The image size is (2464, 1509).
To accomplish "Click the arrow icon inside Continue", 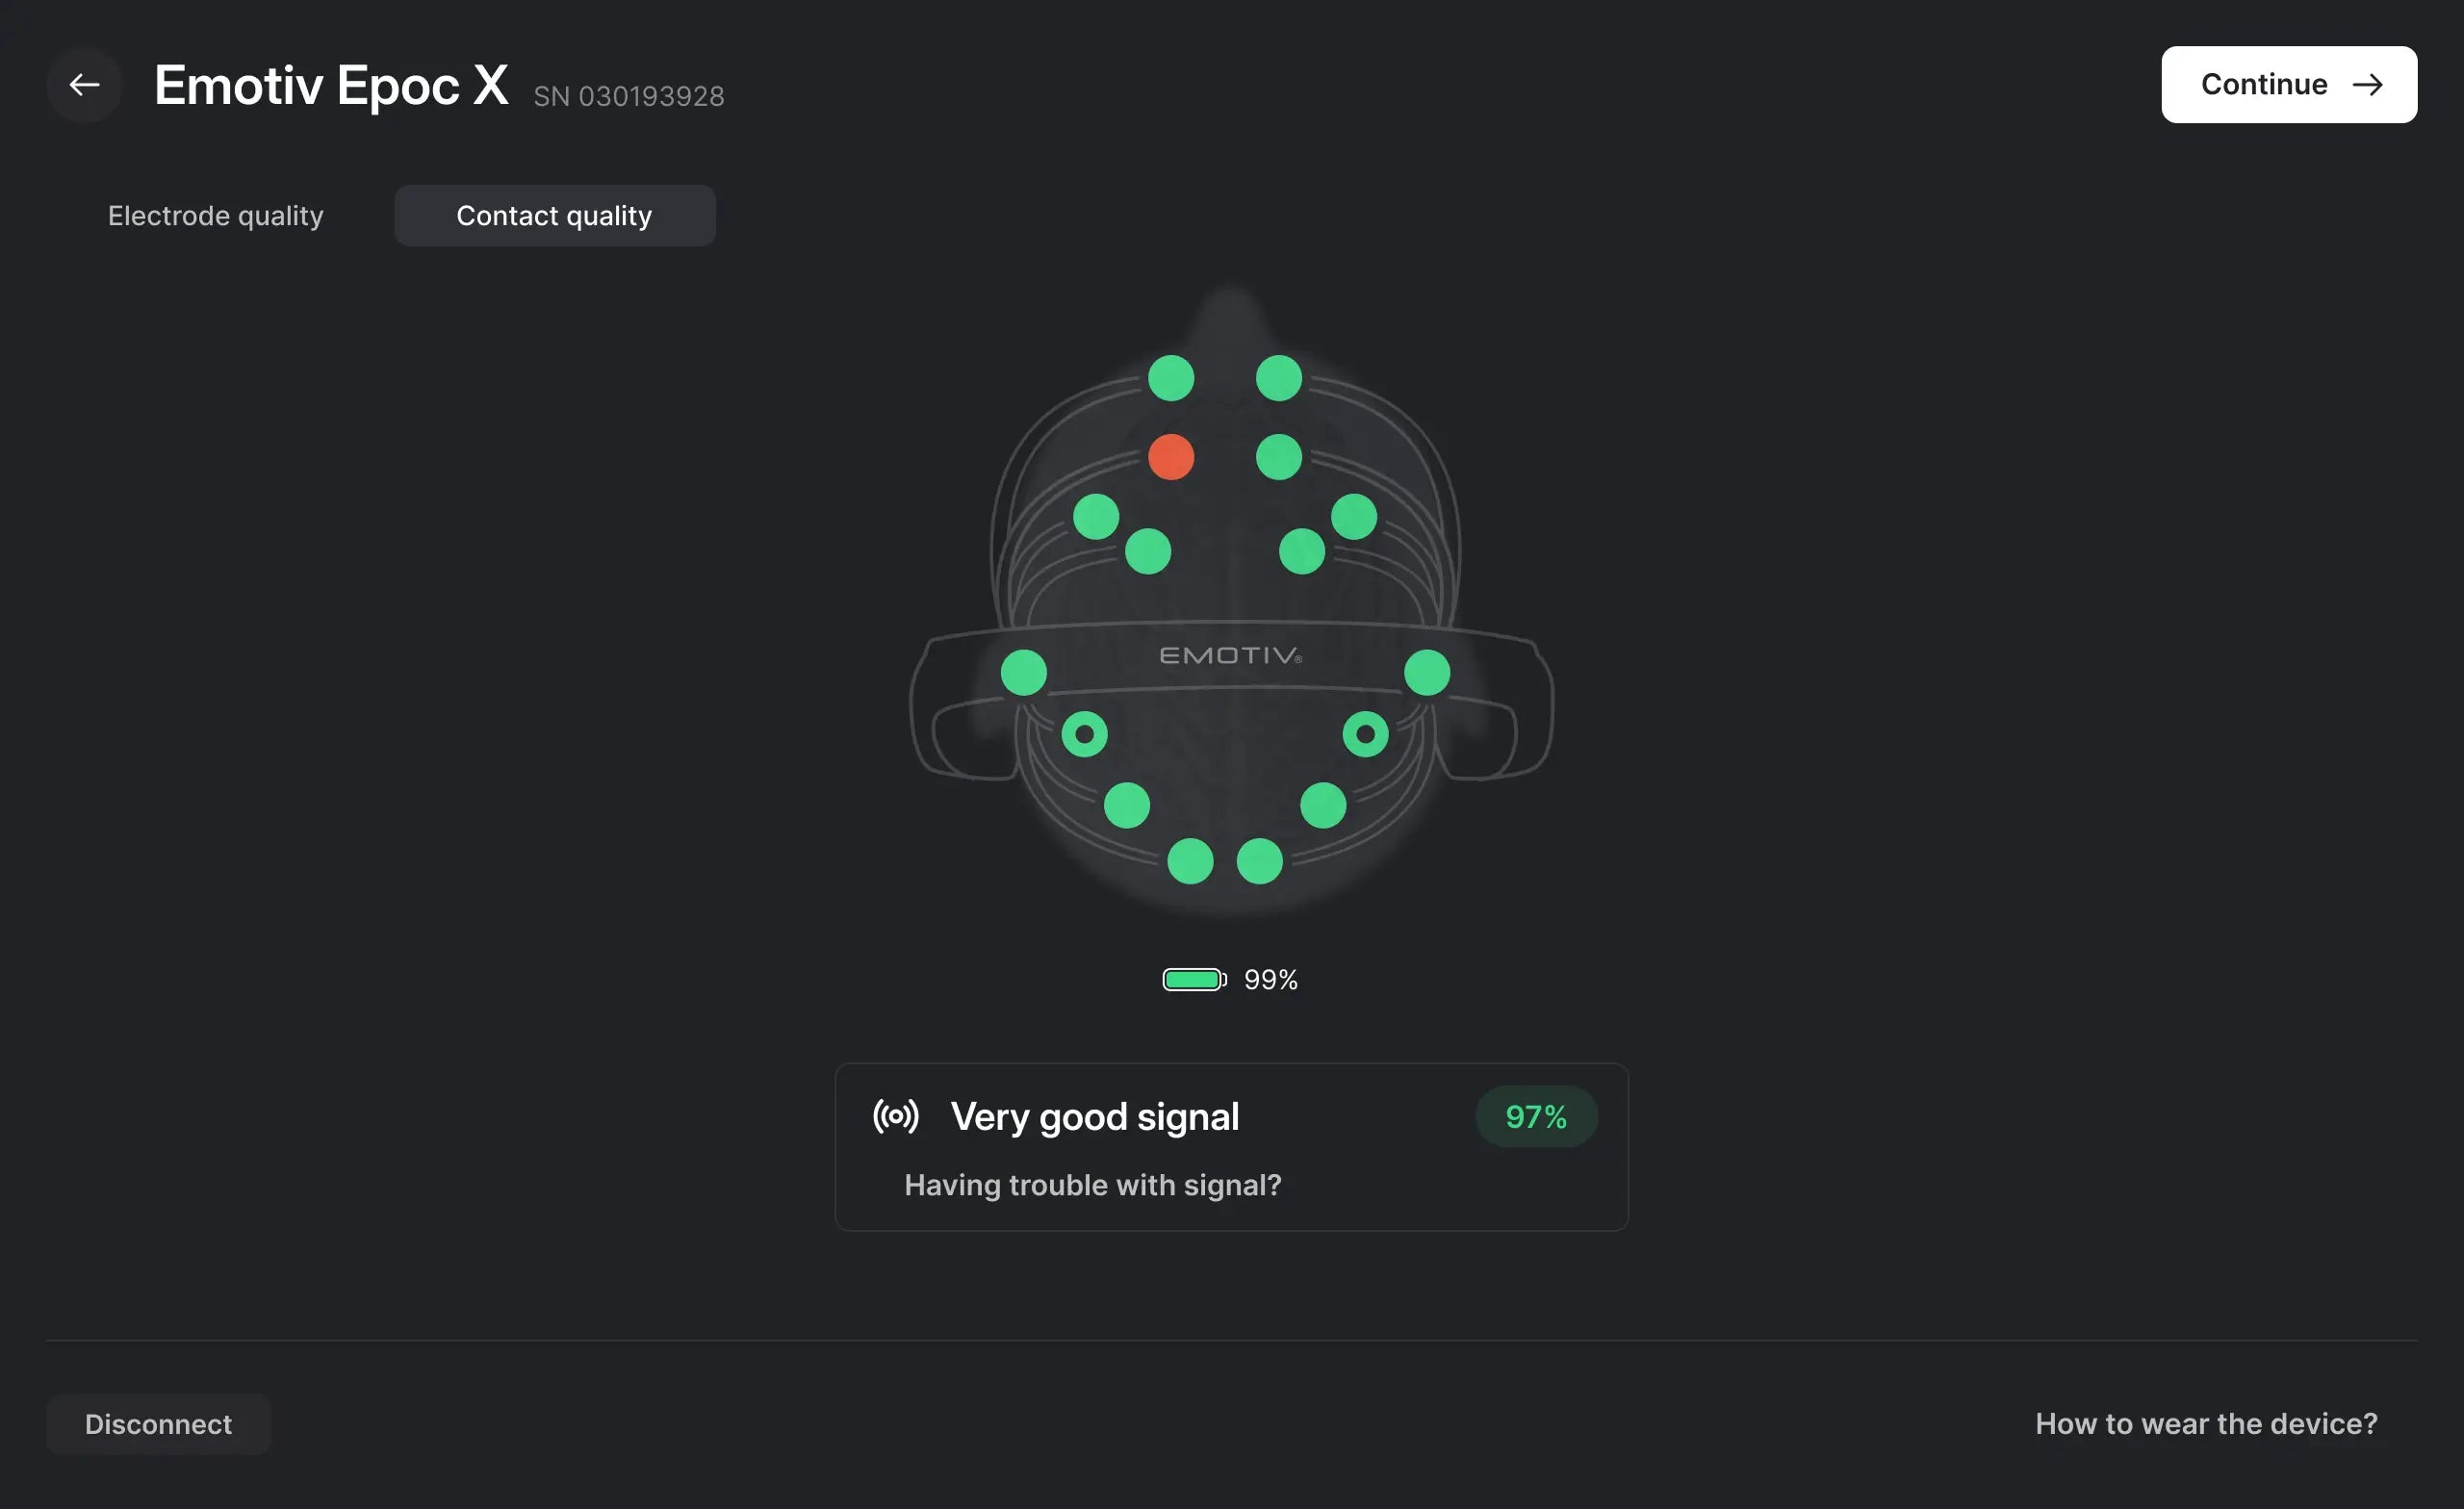I will pos(2367,85).
